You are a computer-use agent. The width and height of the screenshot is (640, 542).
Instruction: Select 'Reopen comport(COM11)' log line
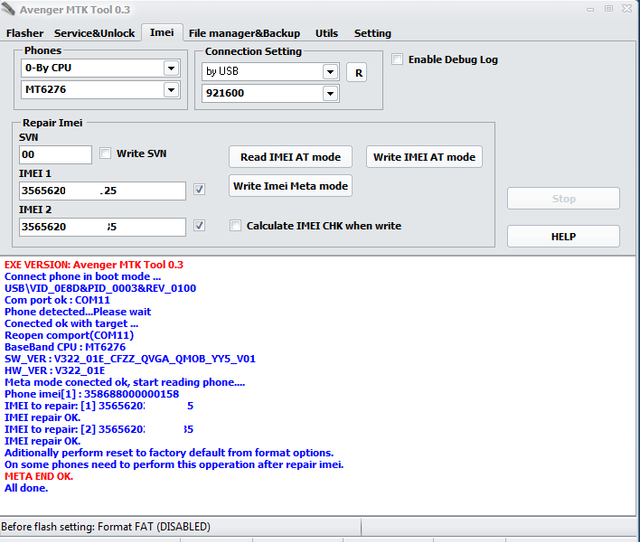pos(69,335)
